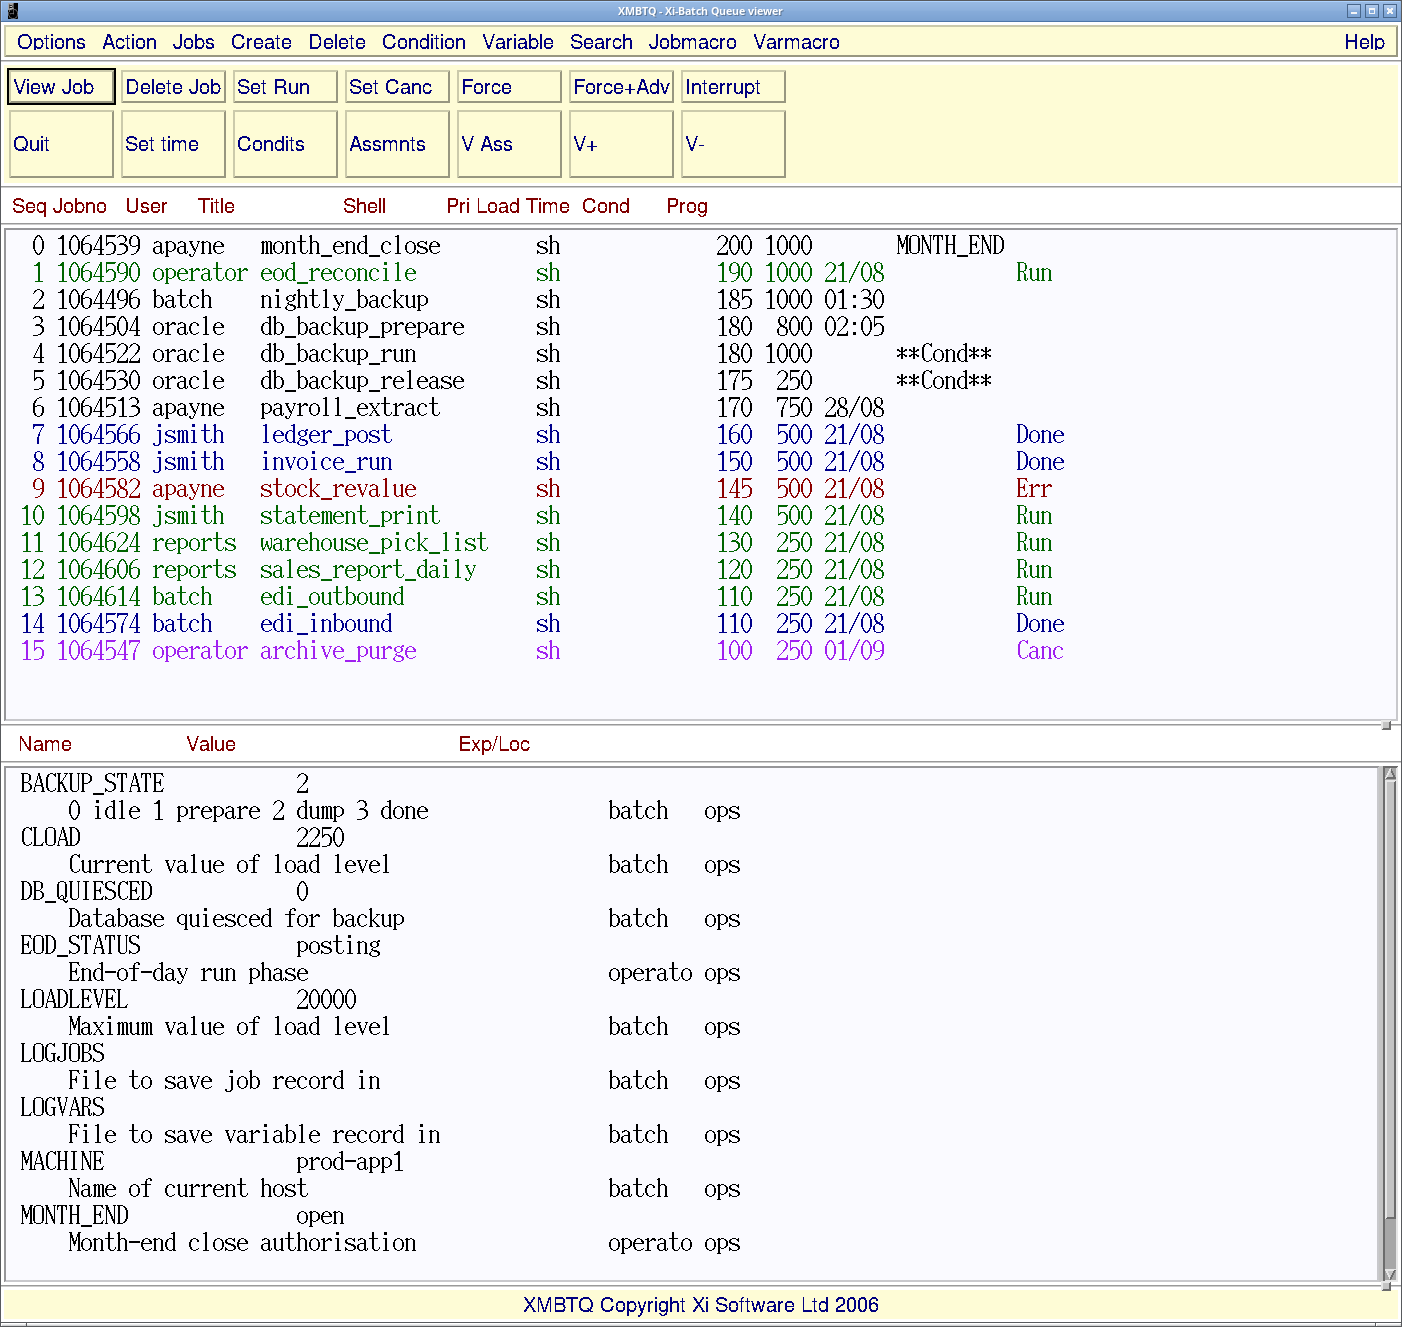Select the ledger_post job

(700, 435)
